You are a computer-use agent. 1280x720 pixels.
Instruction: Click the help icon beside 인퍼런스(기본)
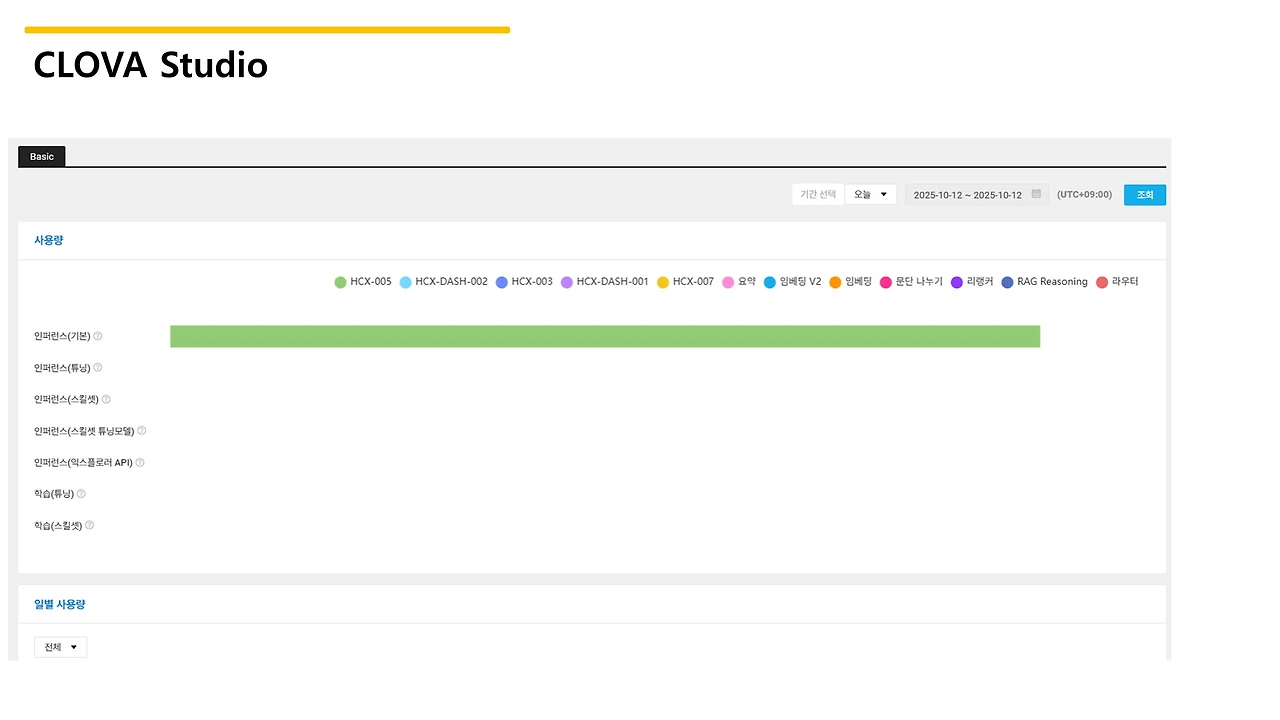98,336
